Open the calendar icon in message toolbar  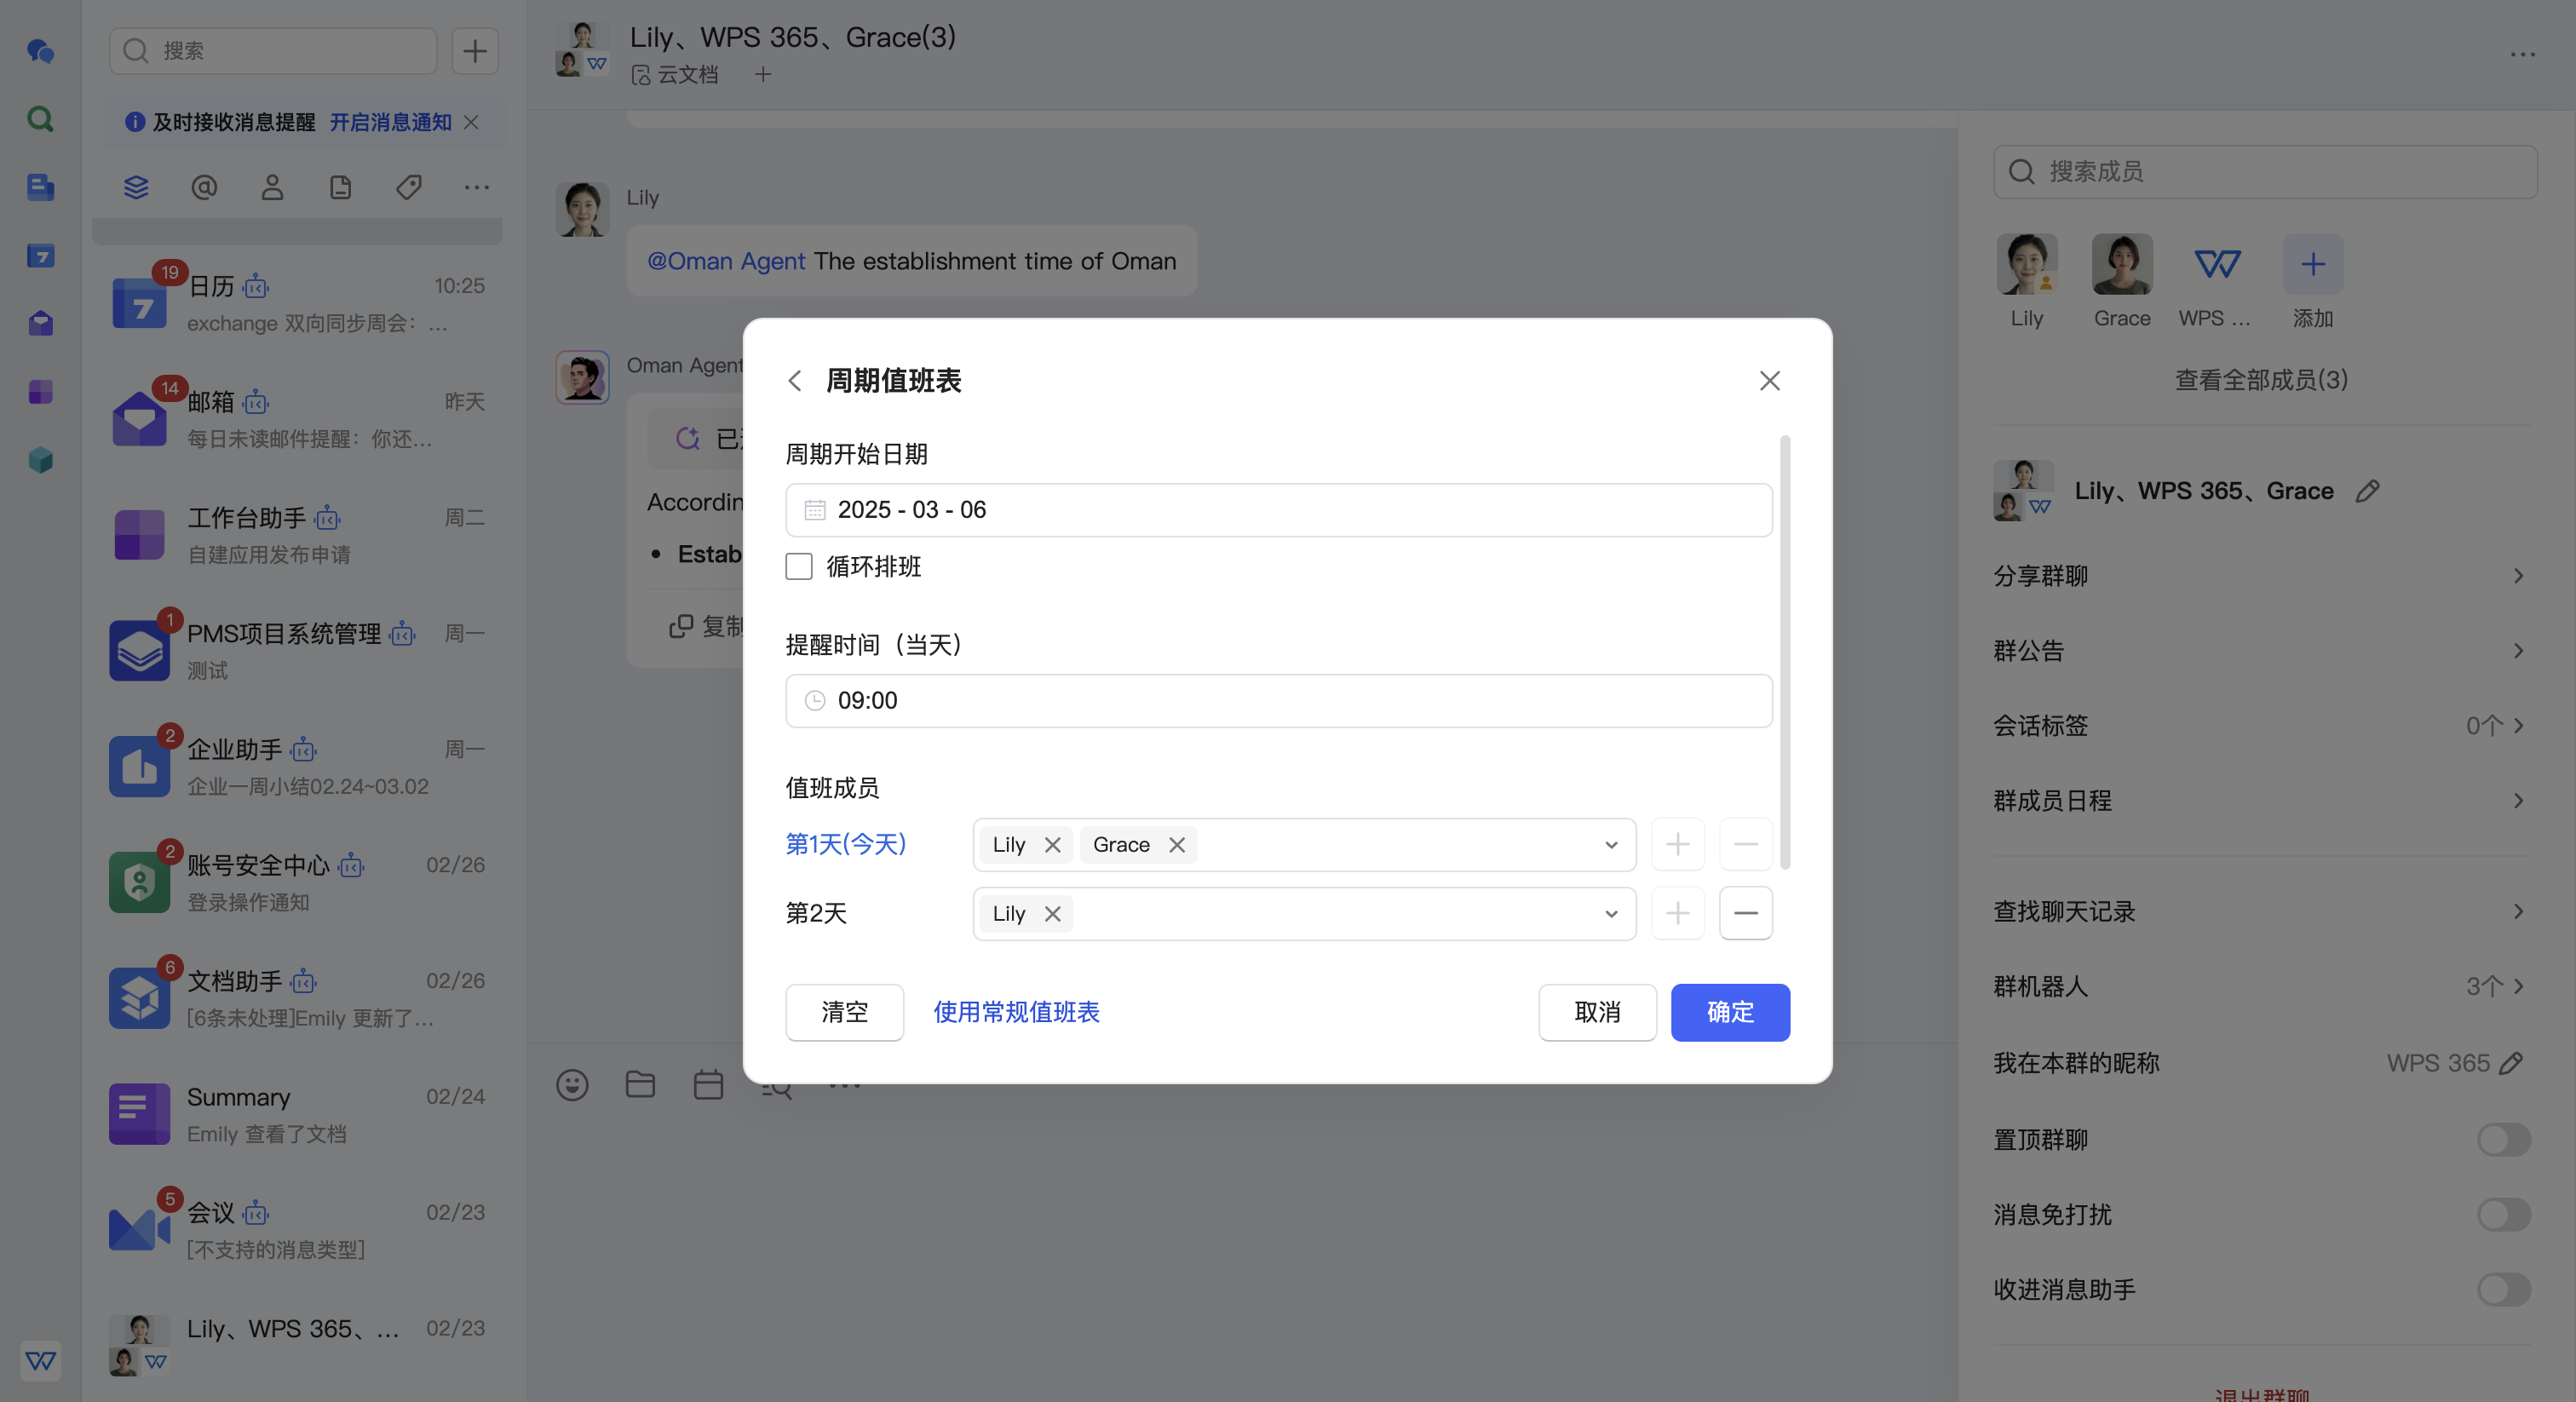[709, 1086]
